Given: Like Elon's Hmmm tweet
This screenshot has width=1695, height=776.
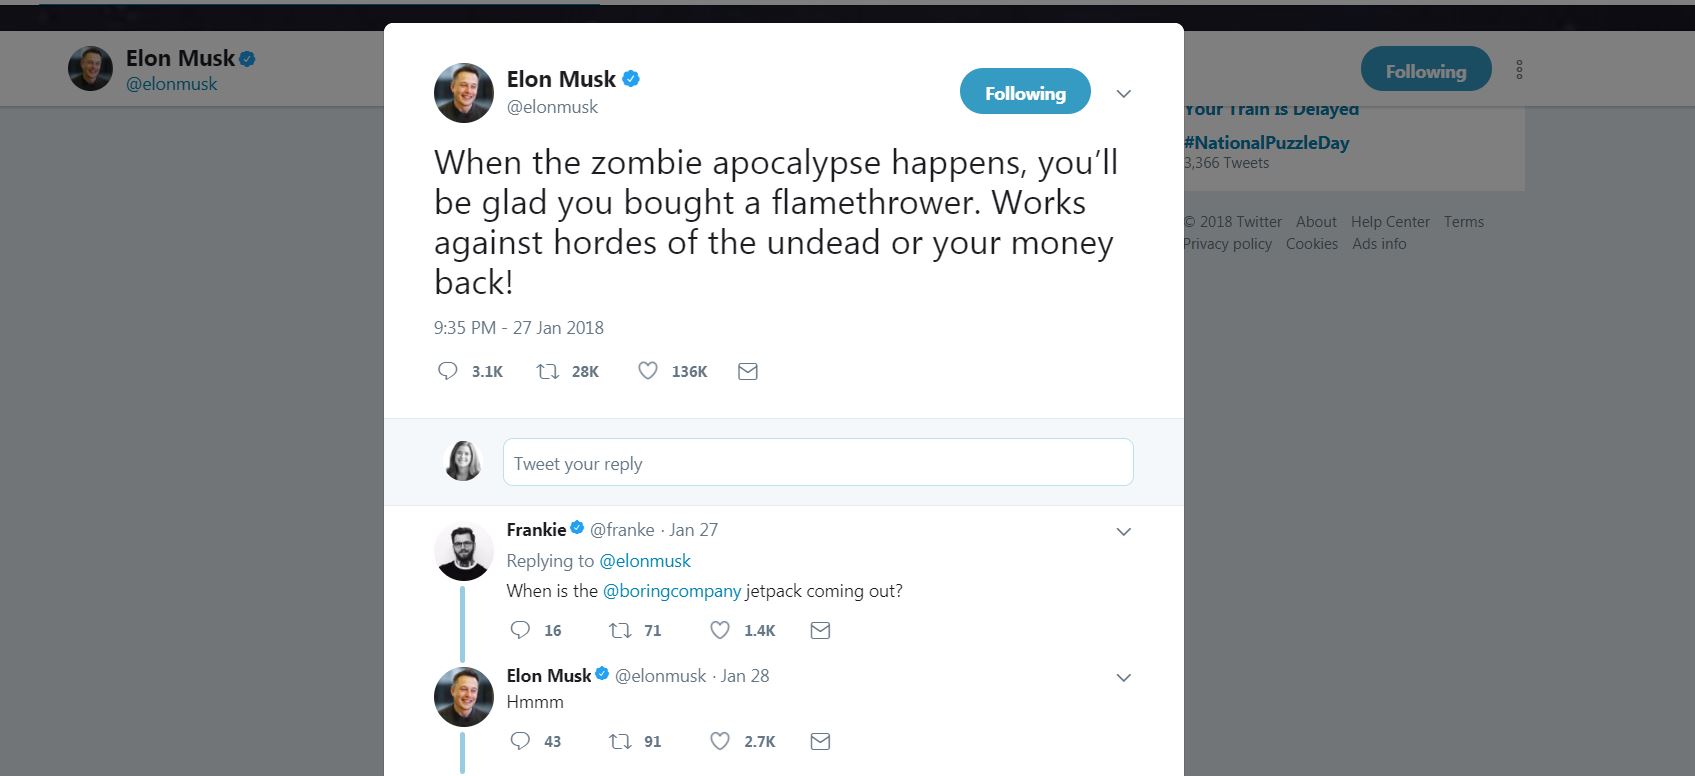Looking at the screenshot, I should (720, 741).
